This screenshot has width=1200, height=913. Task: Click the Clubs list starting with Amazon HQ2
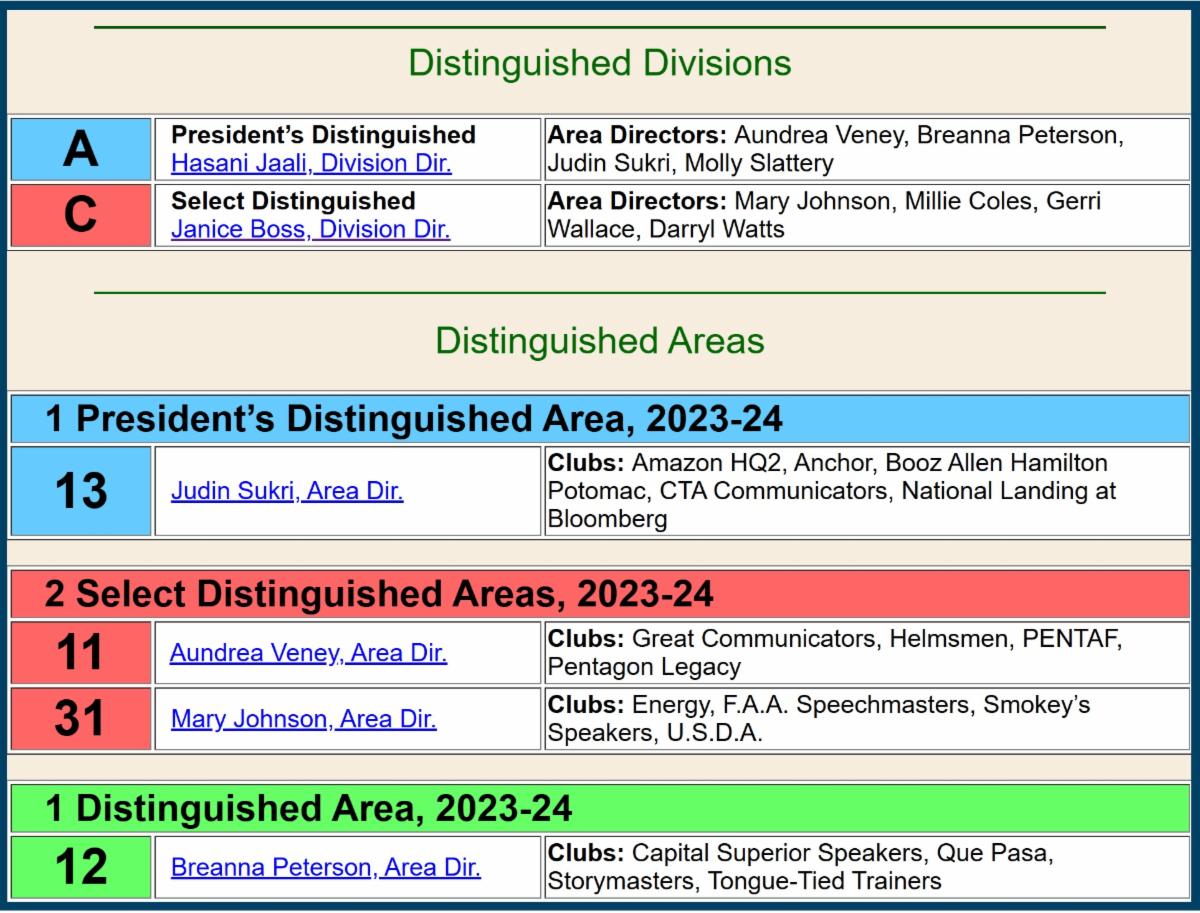pyautogui.click(x=866, y=491)
